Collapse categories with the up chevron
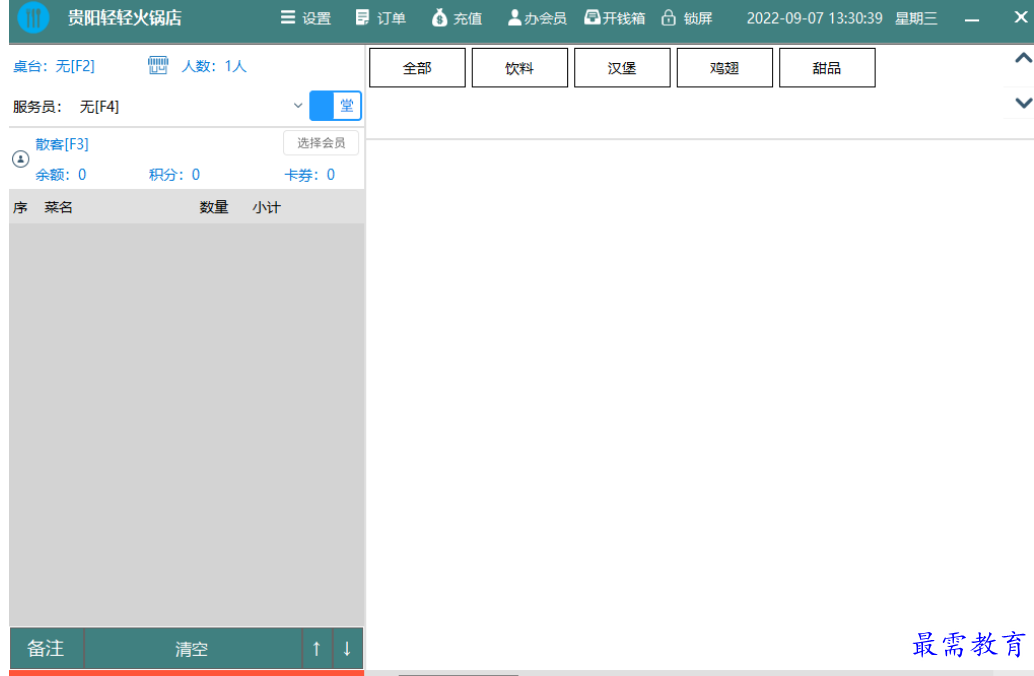This screenshot has height=676, width=1034. click(1023, 58)
